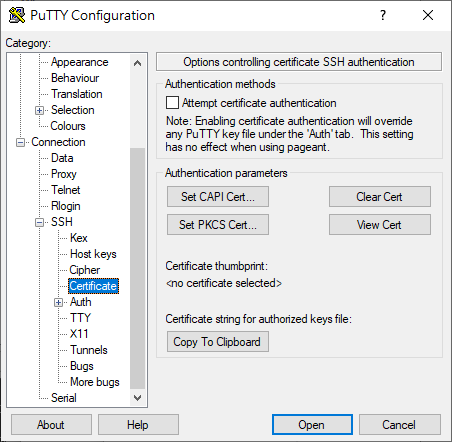The image size is (452, 442).
Task: Click Set CAPI Cert... button
Action: click(x=218, y=197)
